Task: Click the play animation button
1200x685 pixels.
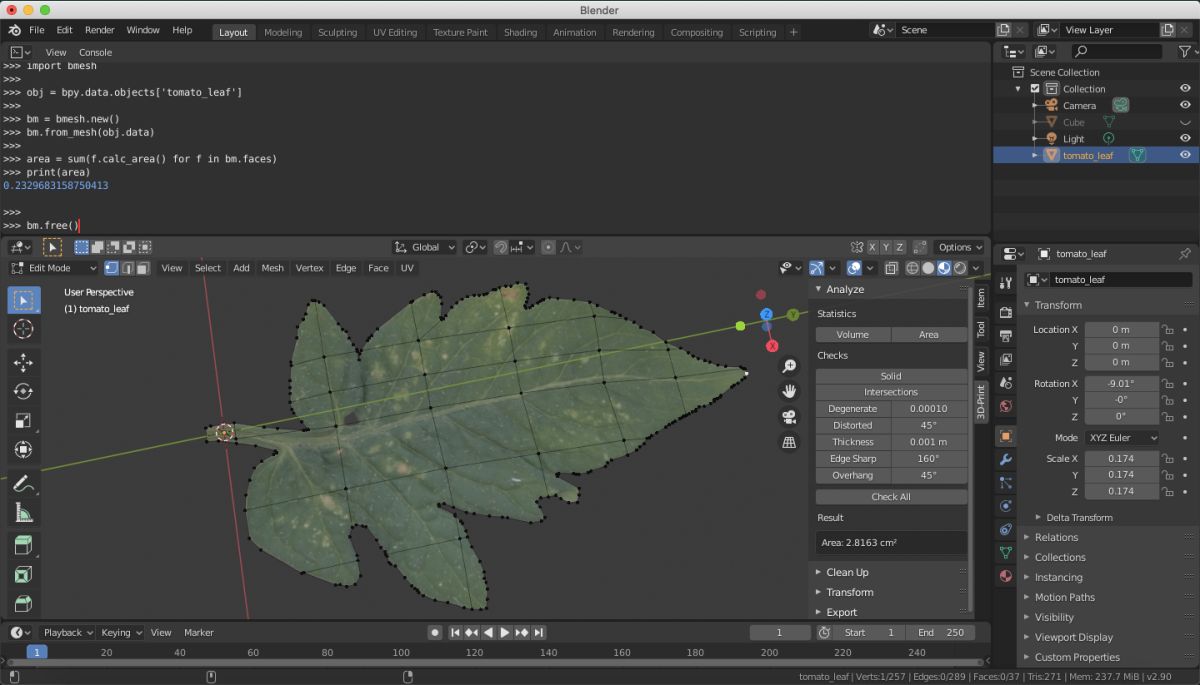Action: point(505,632)
